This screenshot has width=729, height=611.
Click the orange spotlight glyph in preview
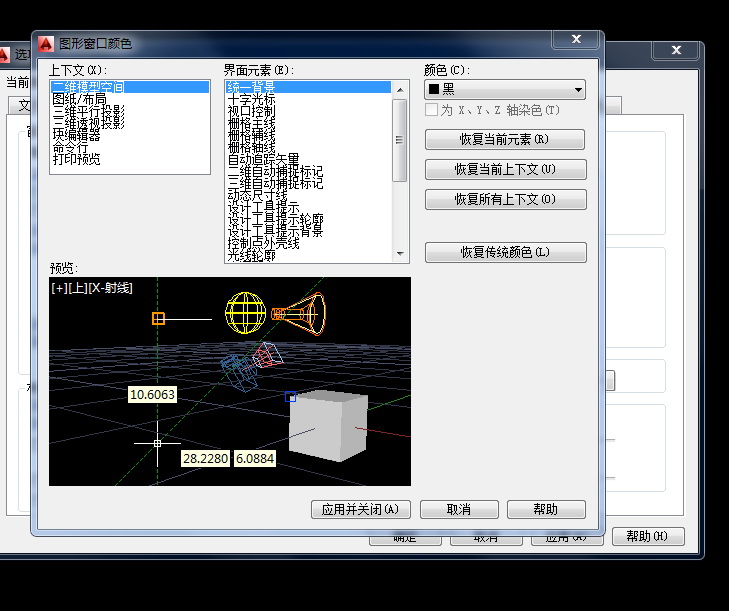(x=298, y=313)
